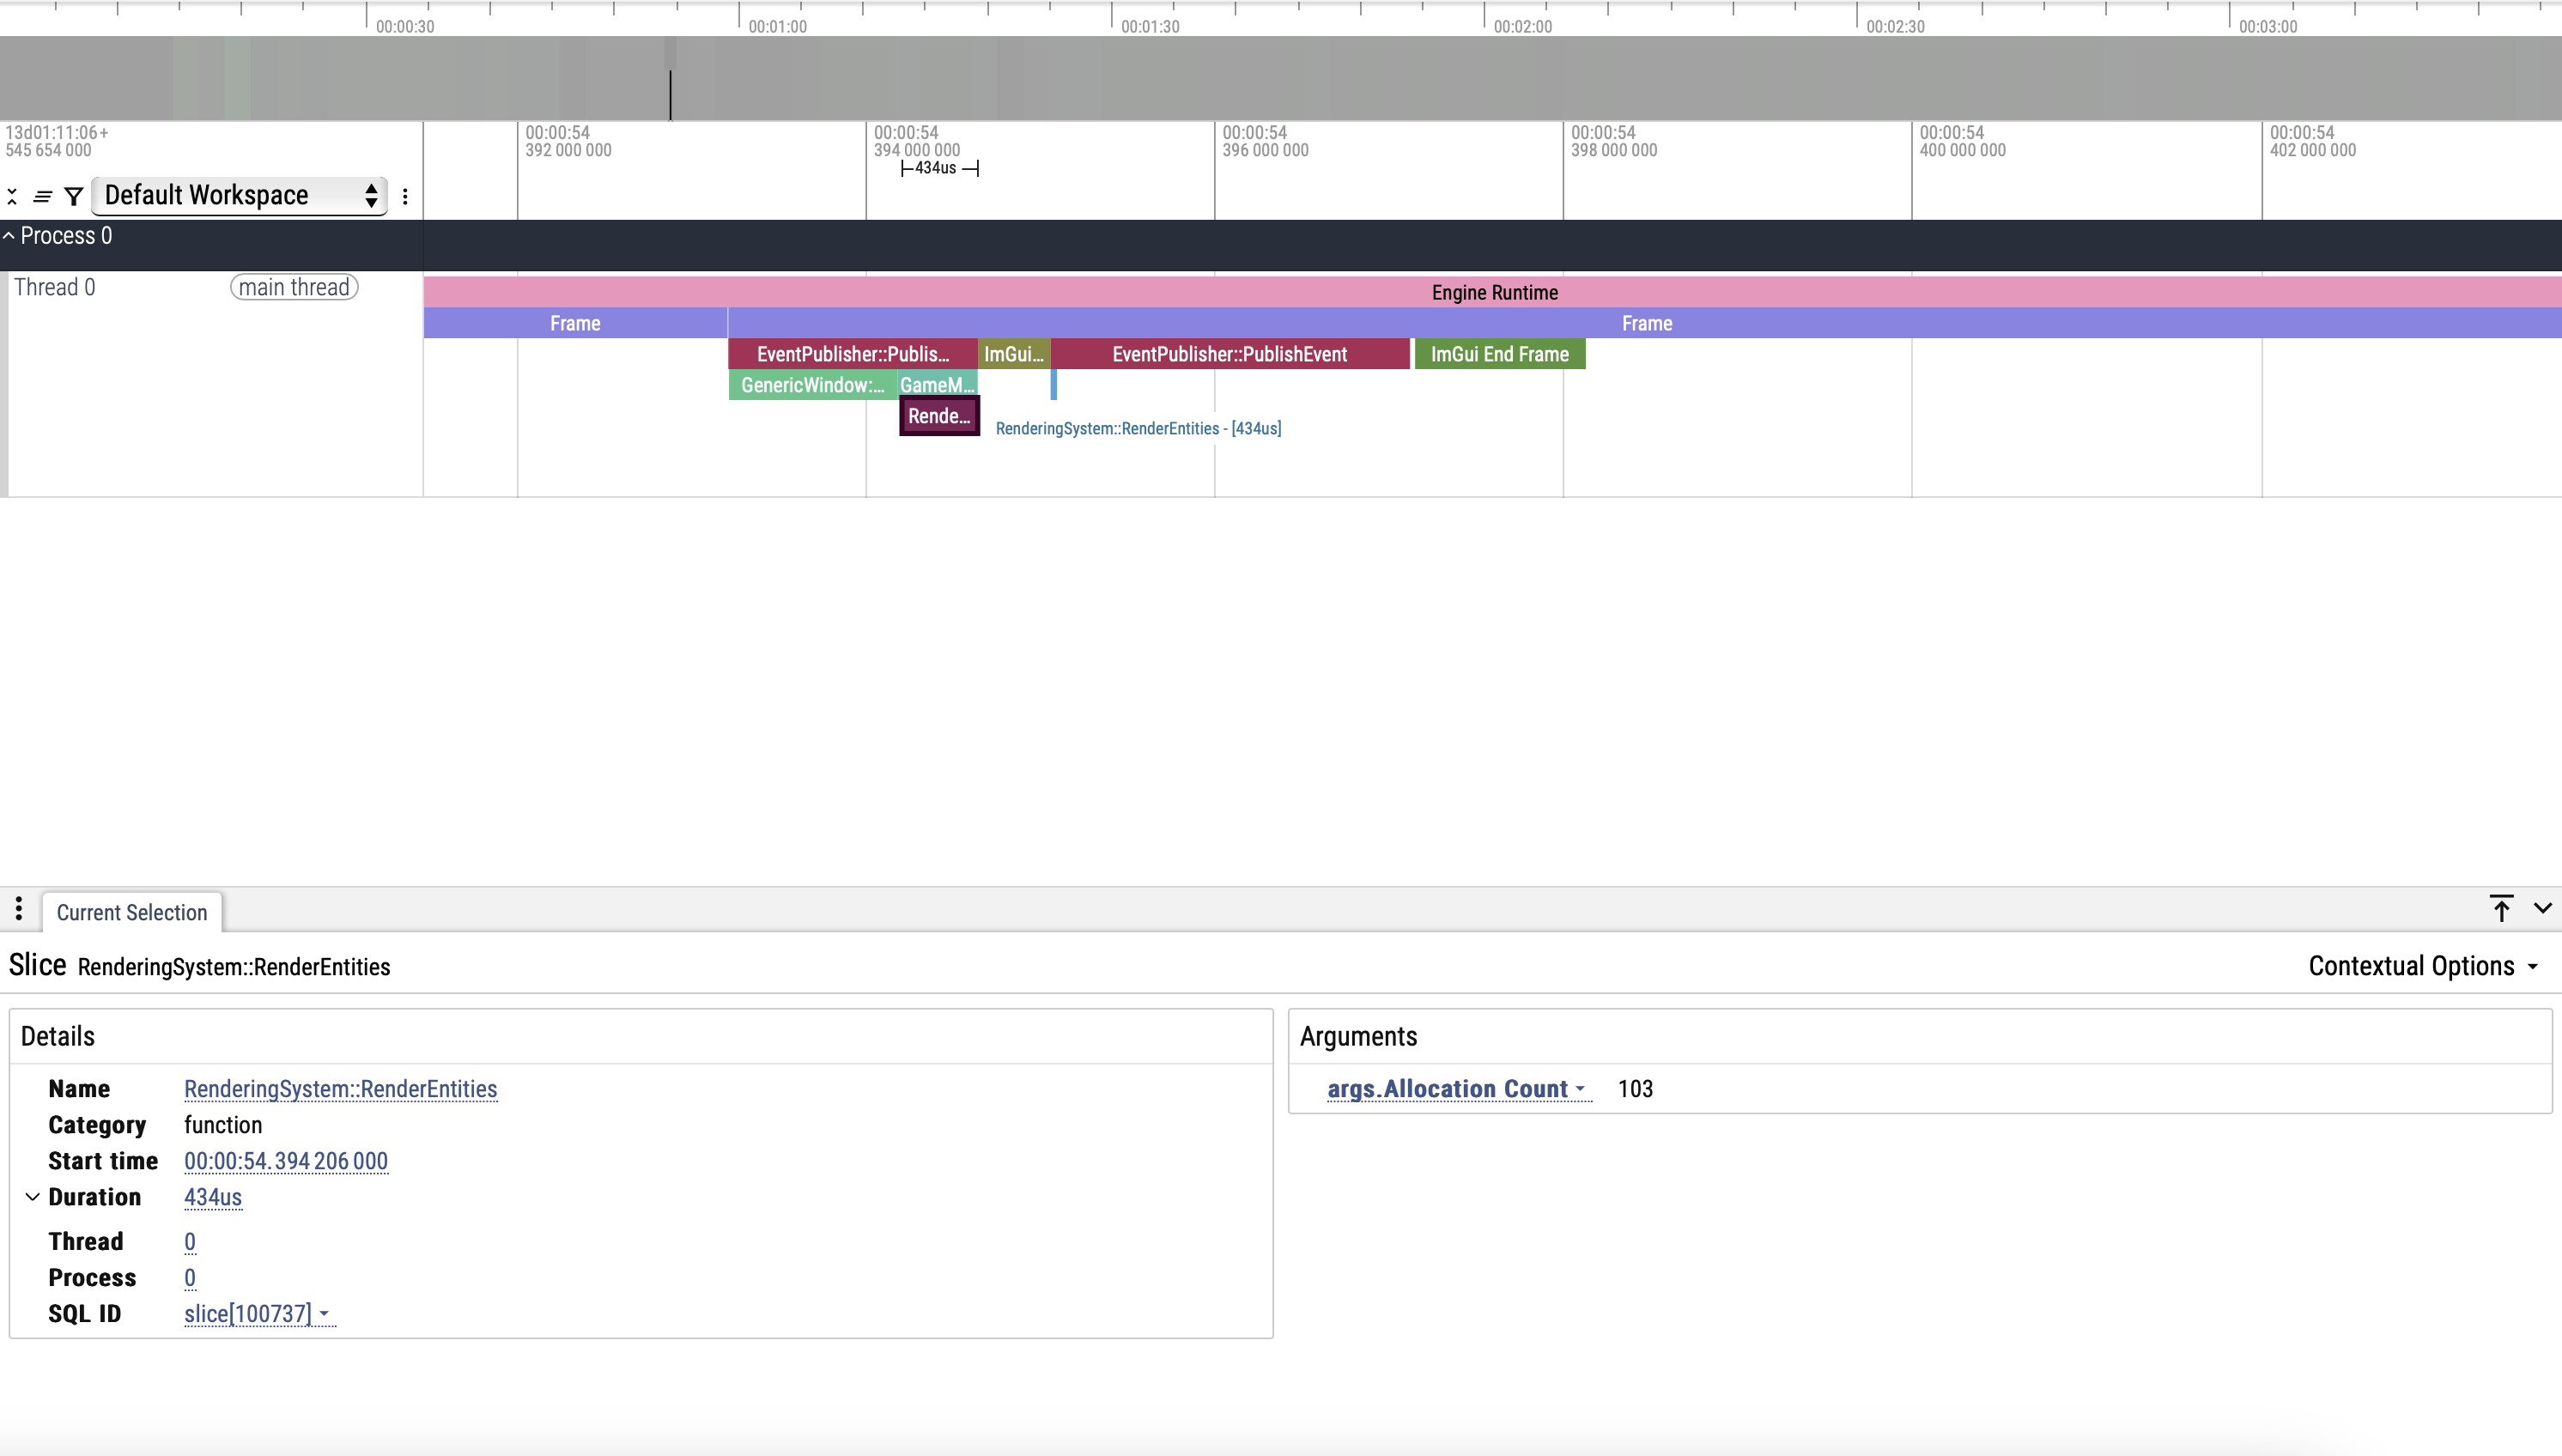Click the collapse all tracks icon
Image resolution: width=2562 pixels, height=1456 pixels.
[12, 196]
